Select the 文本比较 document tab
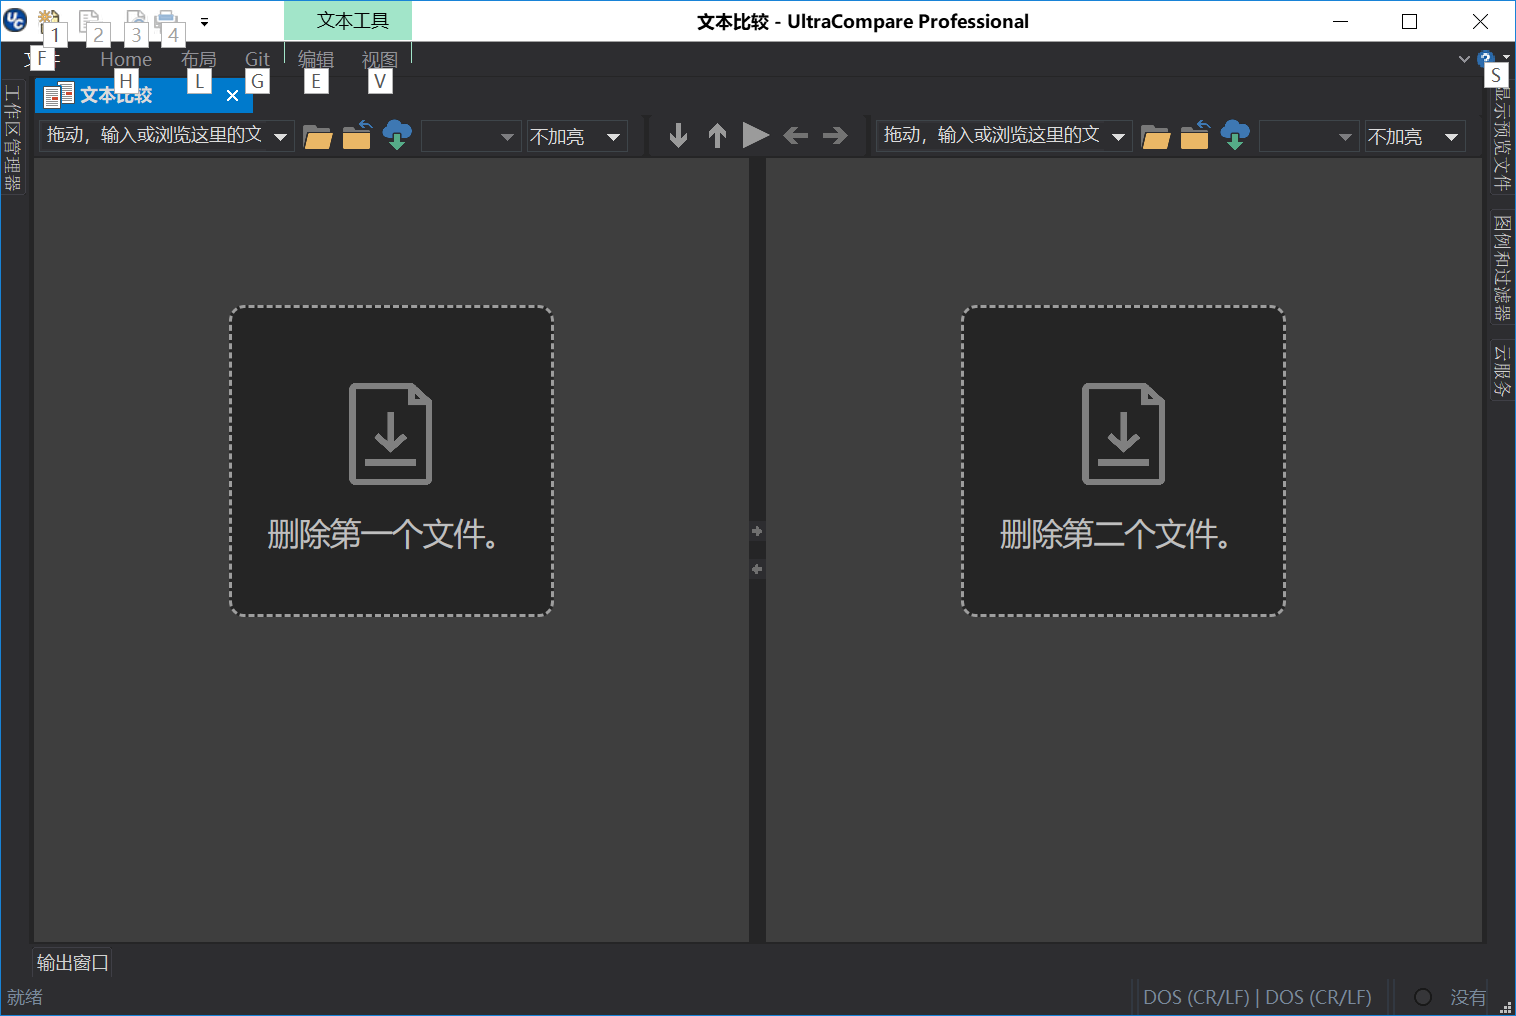Image resolution: width=1516 pixels, height=1016 pixels. click(x=144, y=95)
